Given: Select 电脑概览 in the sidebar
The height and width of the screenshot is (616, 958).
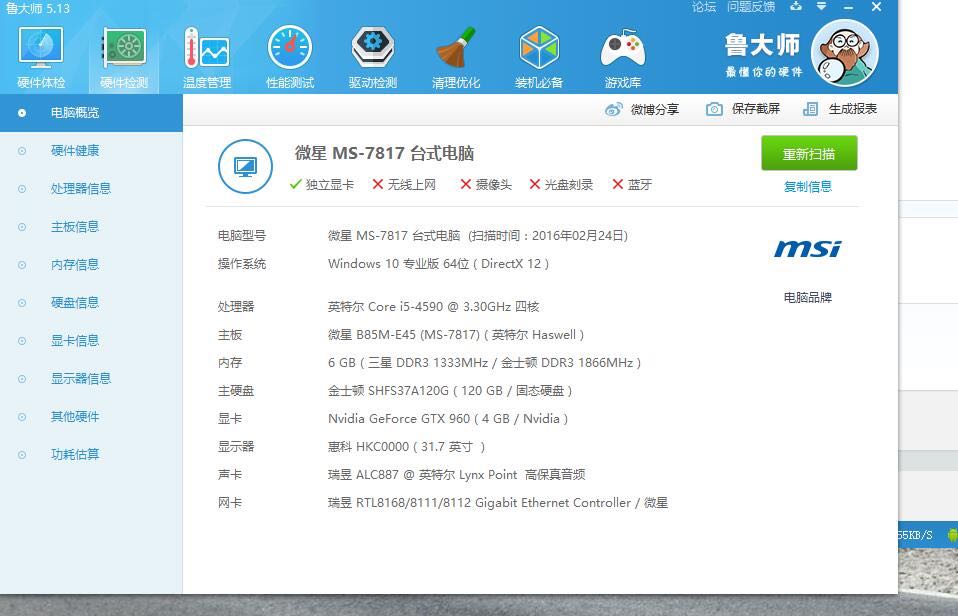Looking at the screenshot, I should click(91, 113).
